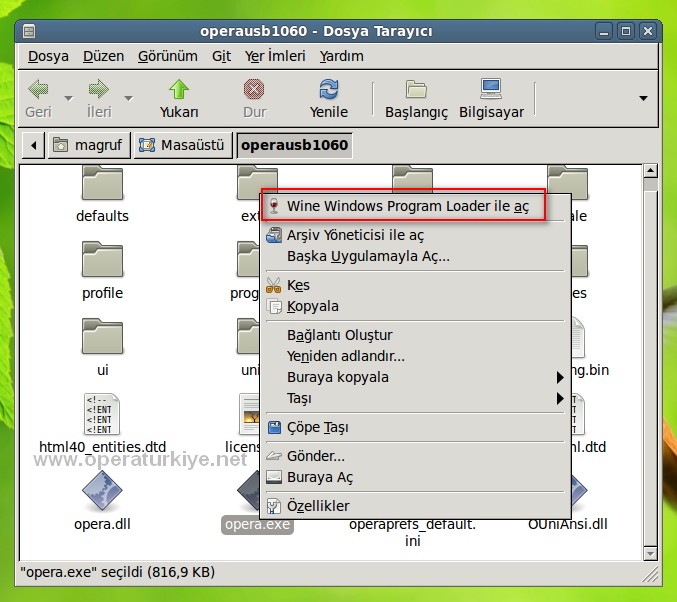Select the profile folder icon

[x=102, y=259]
